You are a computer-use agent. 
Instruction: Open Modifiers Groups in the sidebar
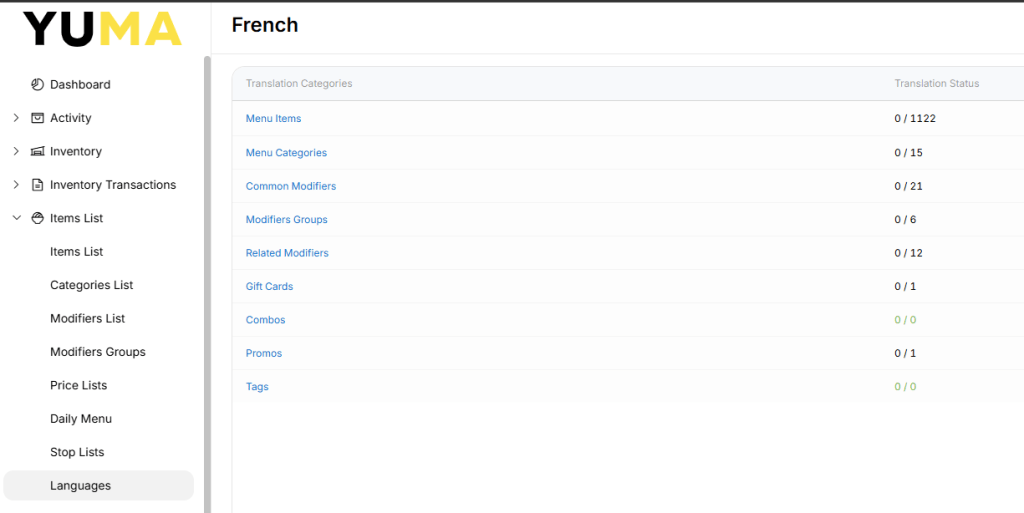98,352
